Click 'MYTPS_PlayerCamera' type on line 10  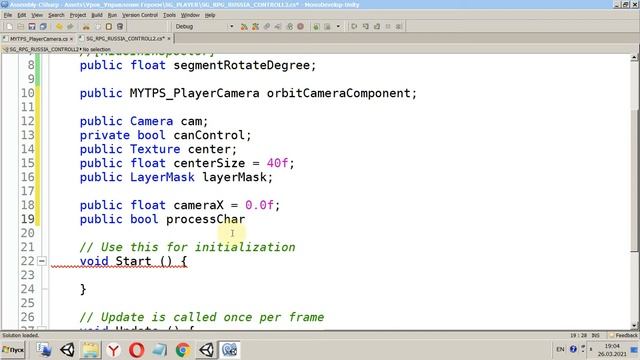pyautogui.click(x=194, y=93)
